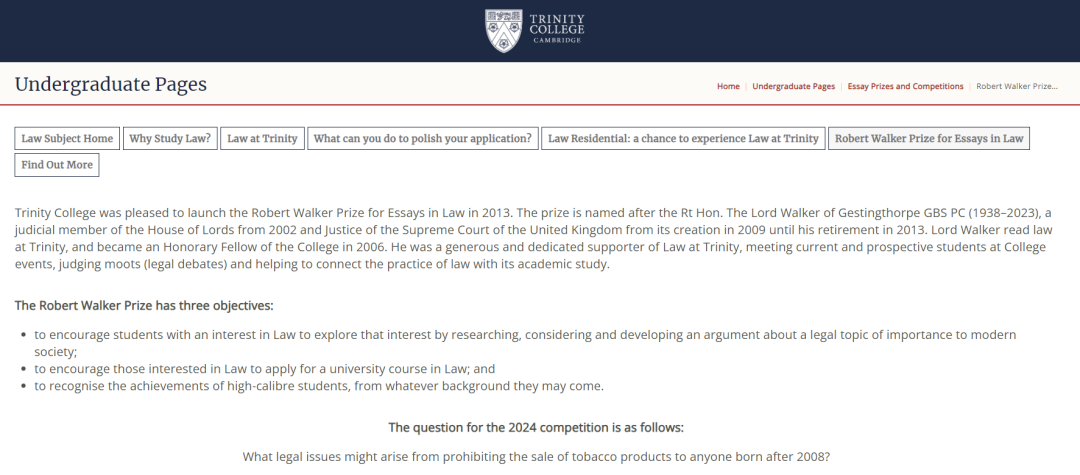Click the intro paragraph about Lord Walker
The image size is (1080, 475).
click(x=540, y=238)
